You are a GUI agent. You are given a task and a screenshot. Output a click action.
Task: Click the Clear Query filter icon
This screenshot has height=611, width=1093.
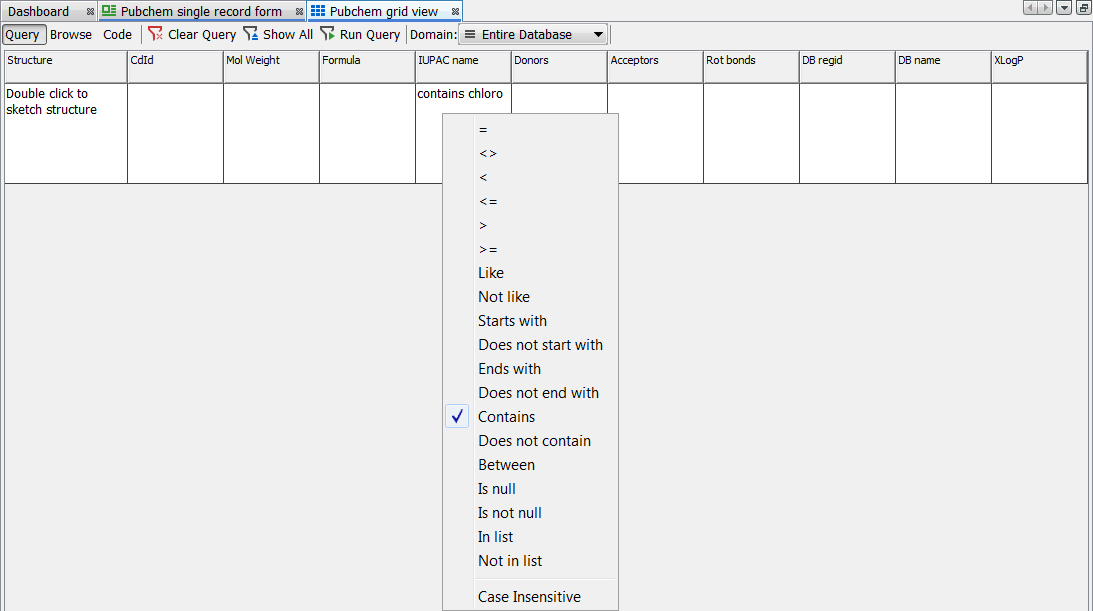pyautogui.click(x=155, y=34)
